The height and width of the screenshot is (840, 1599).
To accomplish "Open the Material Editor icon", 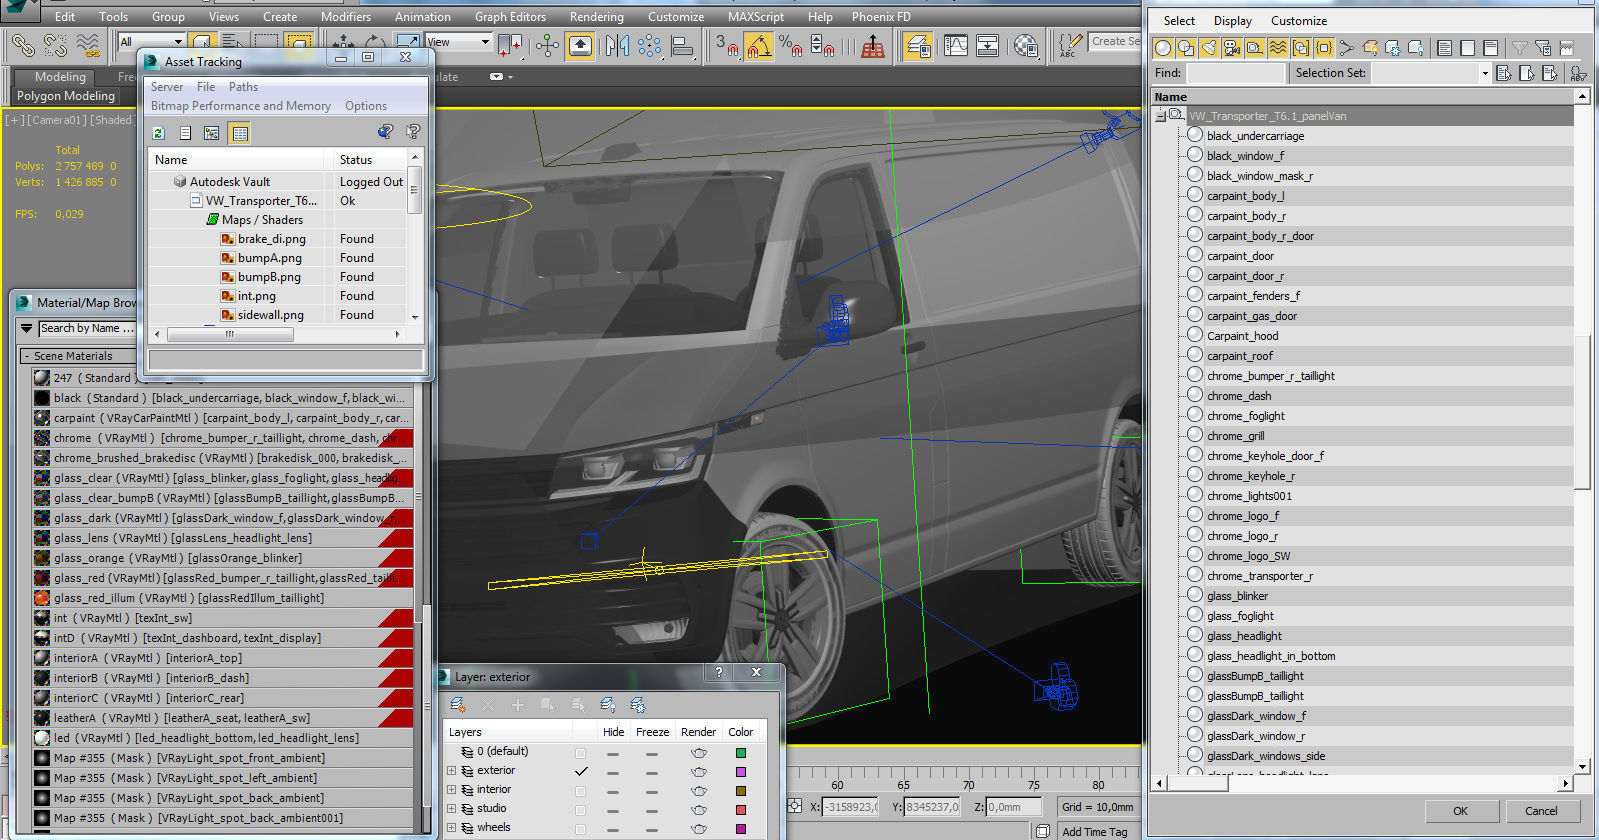I will point(1025,45).
